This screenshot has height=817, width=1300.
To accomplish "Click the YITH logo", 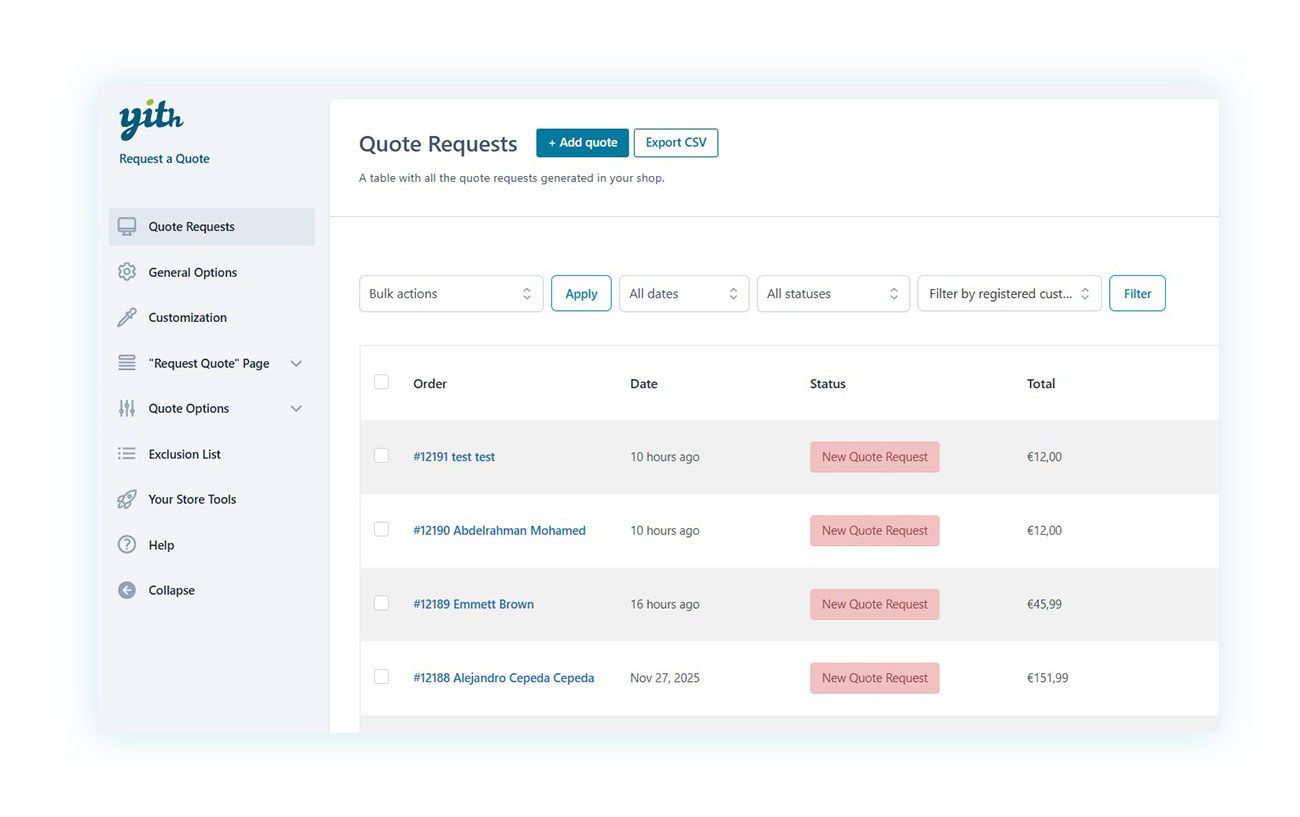I will [151, 120].
